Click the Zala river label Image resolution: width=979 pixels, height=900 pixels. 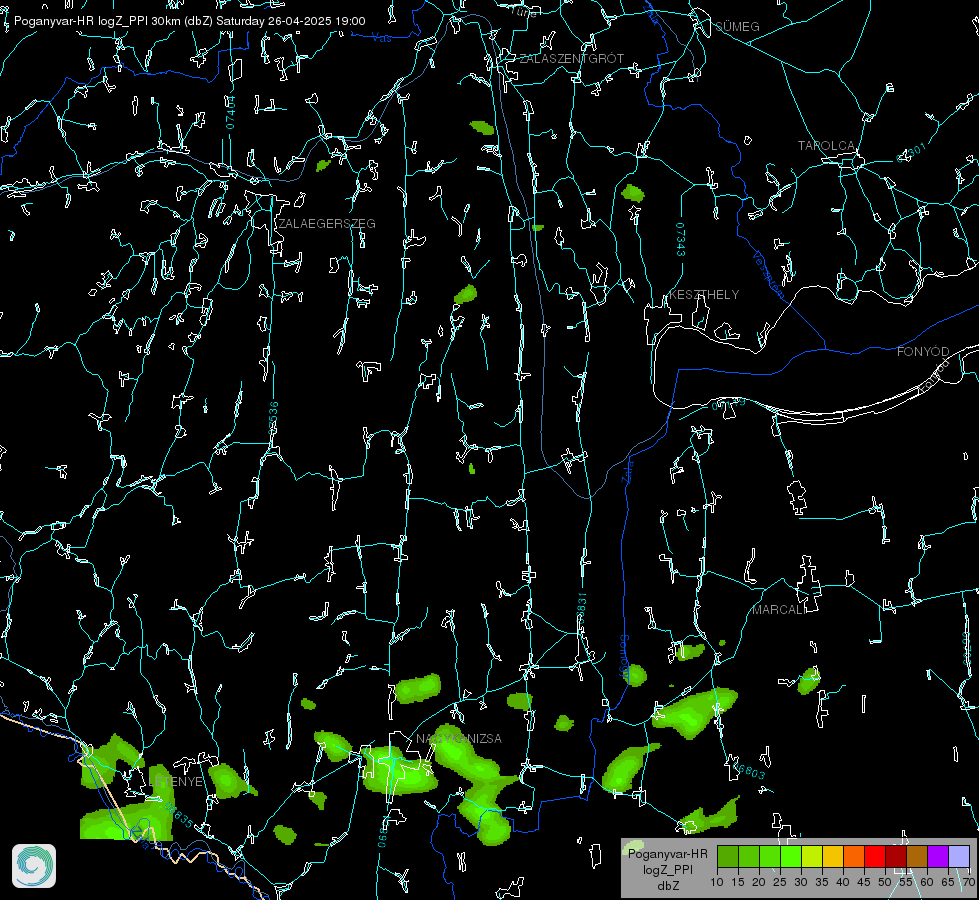coord(628,470)
